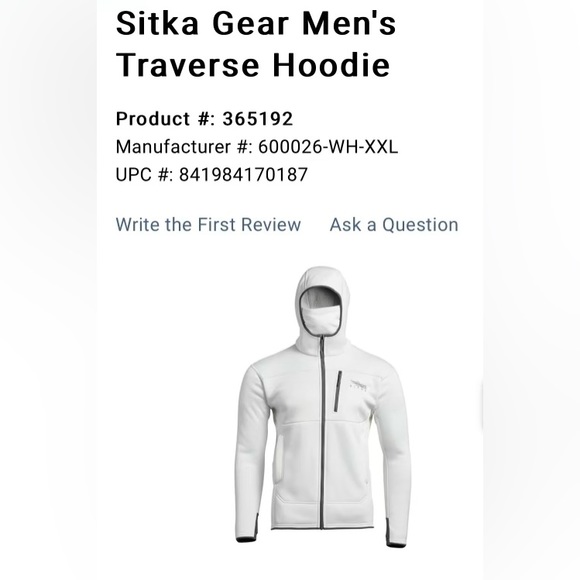The width and height of the screenshot is (580, 580).
Task: Click the side hand pocket on the hoodie
Action: (x=280, y=458)
